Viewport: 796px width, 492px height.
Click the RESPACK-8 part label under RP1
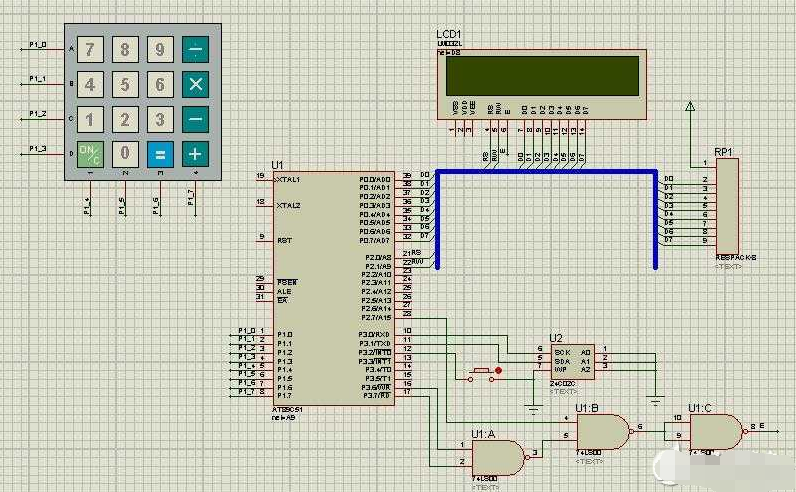pos(736,258)
